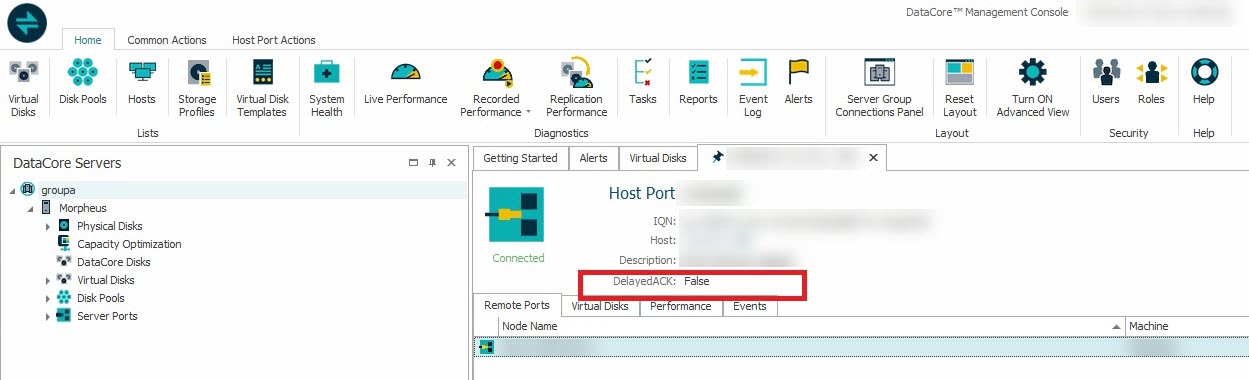Viewport: 1249px width, 380px height.
Task: Open the Recorded Performance dropdown arrow
Action: [528, 112]
